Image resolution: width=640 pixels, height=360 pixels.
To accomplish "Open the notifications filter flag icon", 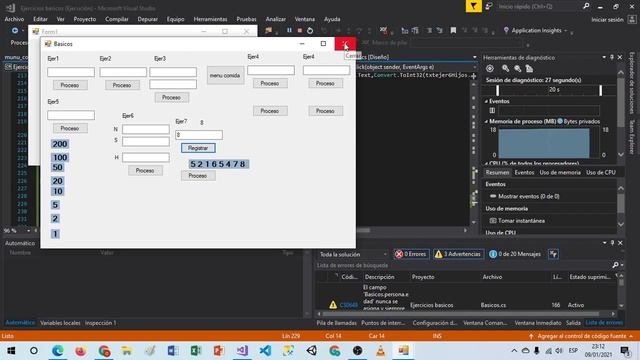I will tap(473, 6).
